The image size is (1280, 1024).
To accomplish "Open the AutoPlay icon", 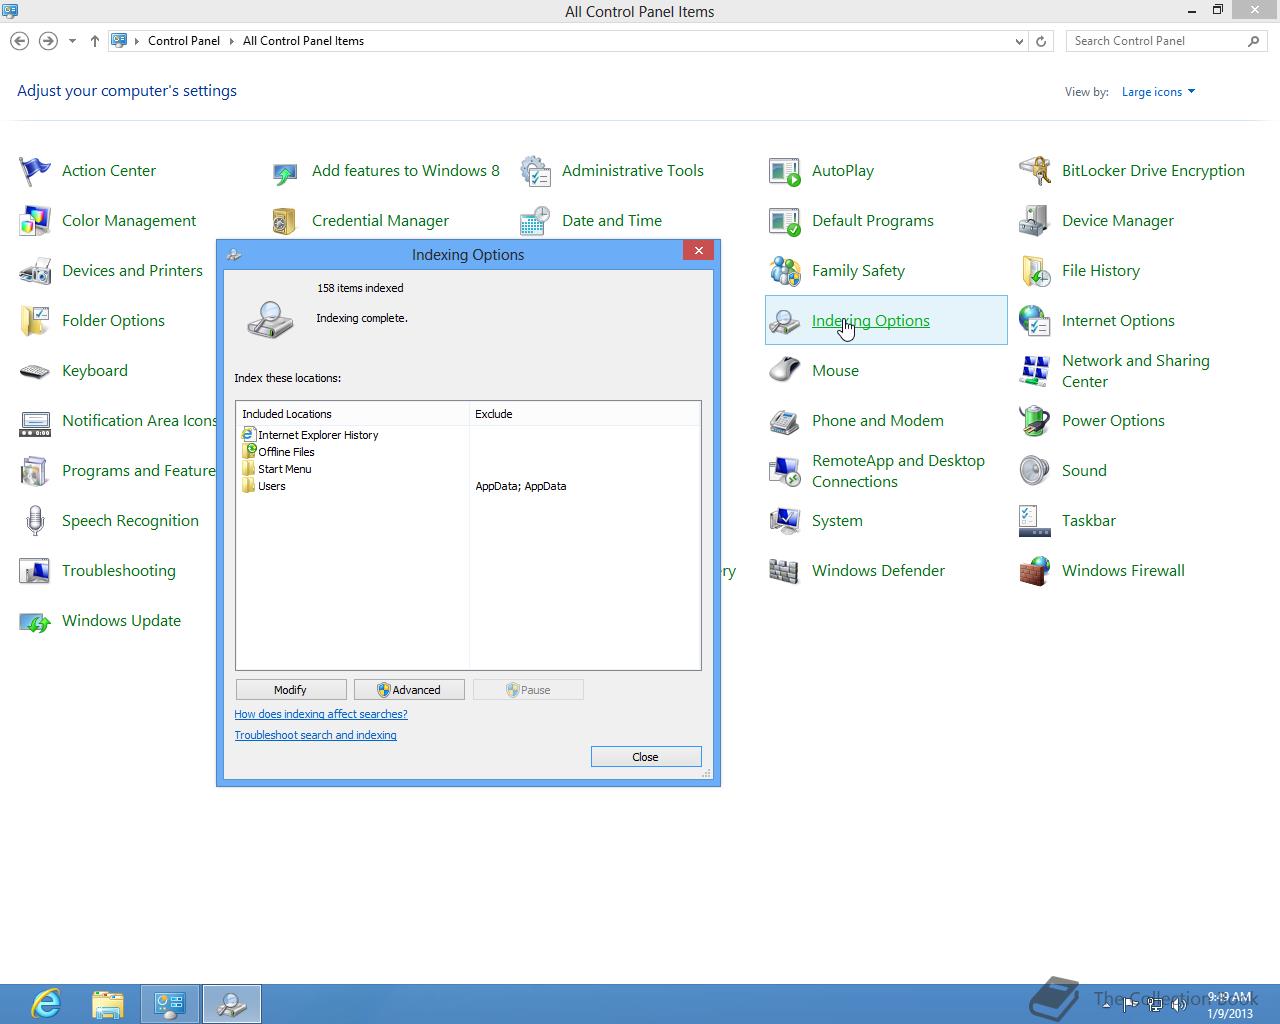I will (785, 171).
